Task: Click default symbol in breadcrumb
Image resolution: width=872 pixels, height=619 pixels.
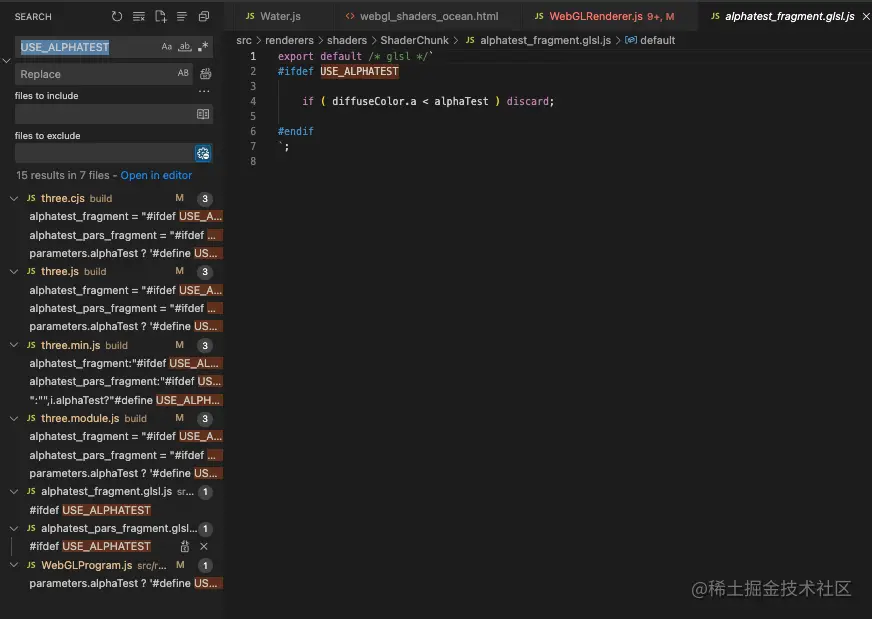Action: coord(657,41)
